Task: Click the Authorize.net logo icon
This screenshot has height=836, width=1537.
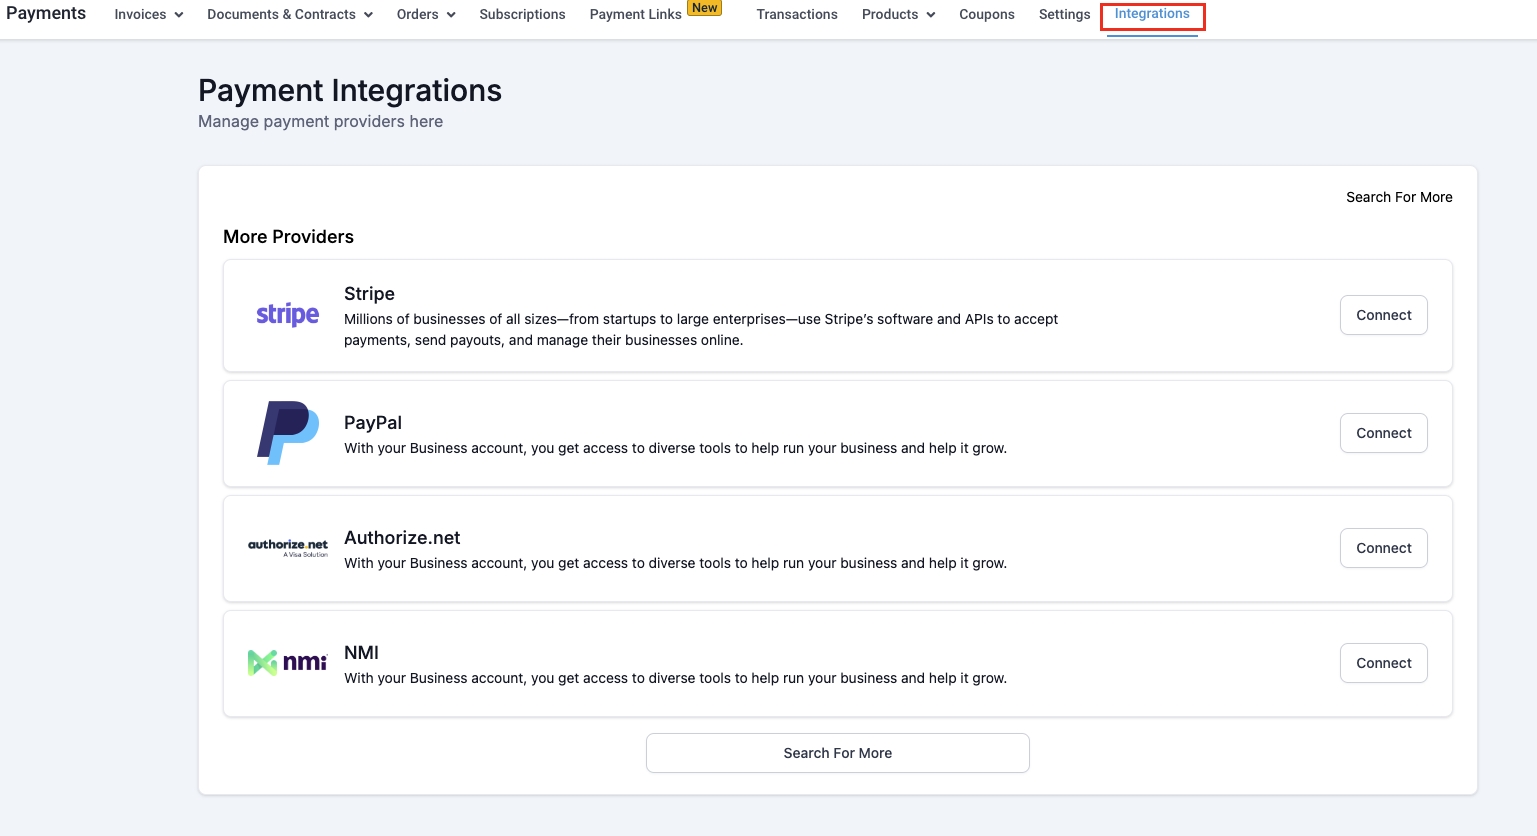Action: point(287,548)
